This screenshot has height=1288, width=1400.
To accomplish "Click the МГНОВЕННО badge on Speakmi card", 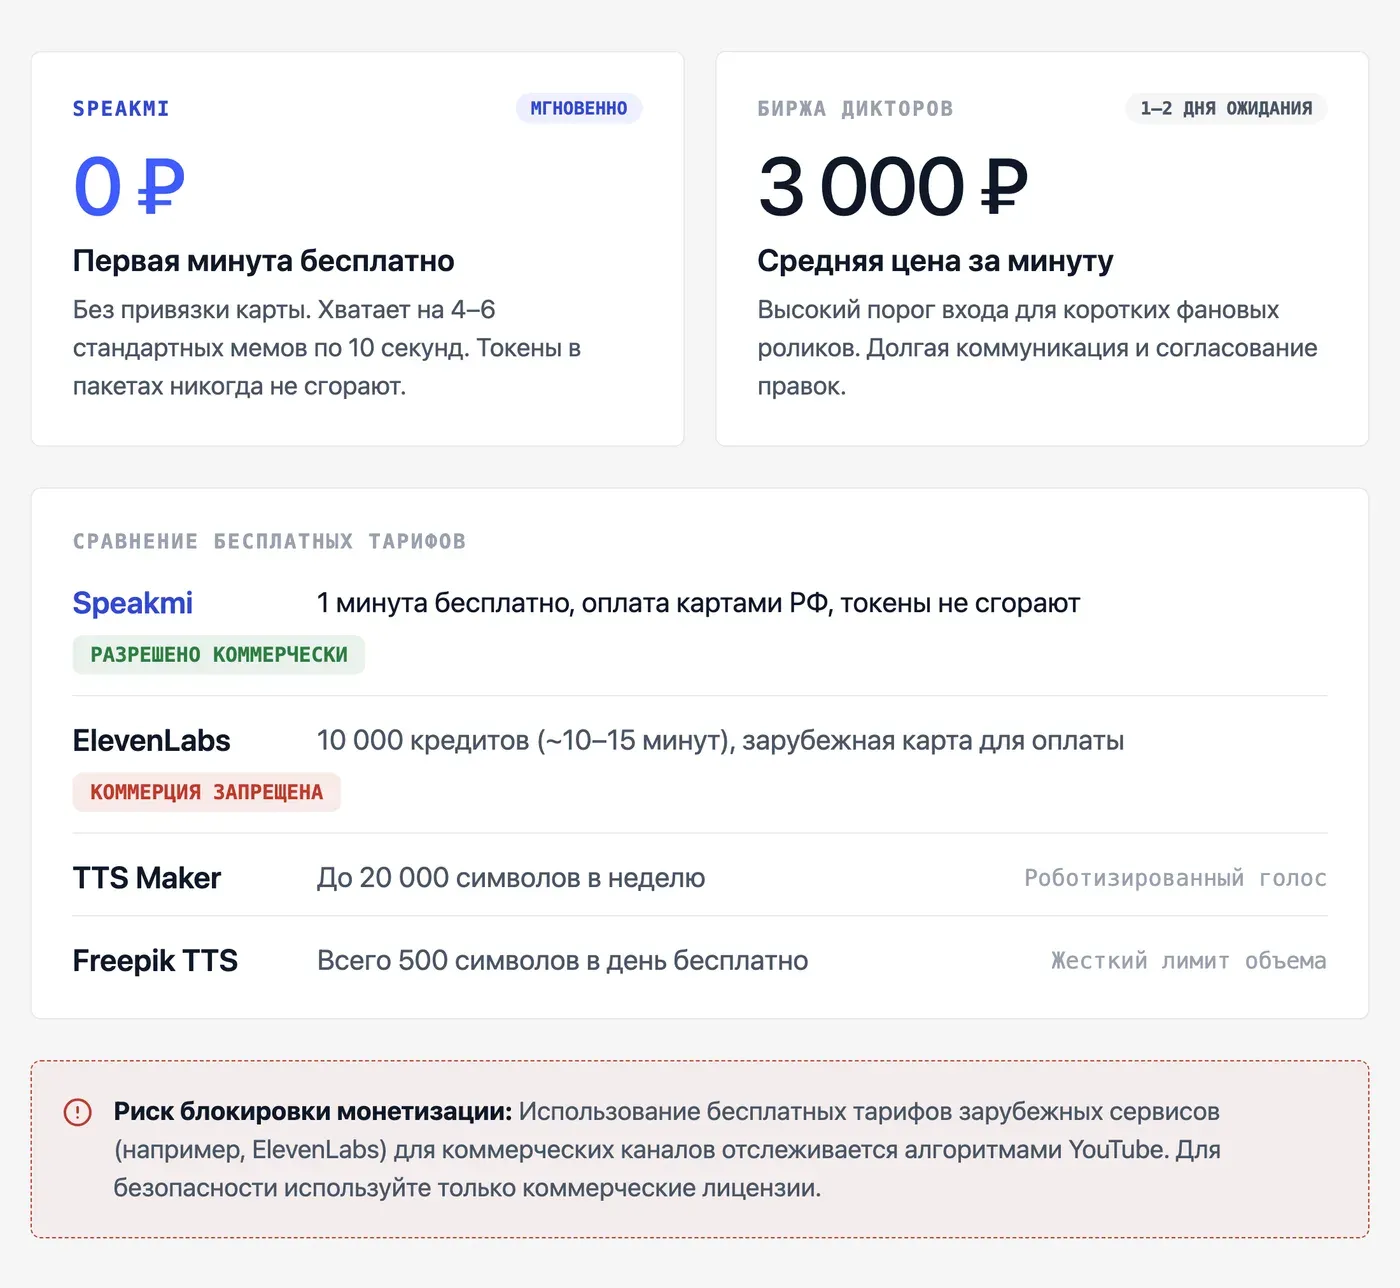I will tap(579, 108).
